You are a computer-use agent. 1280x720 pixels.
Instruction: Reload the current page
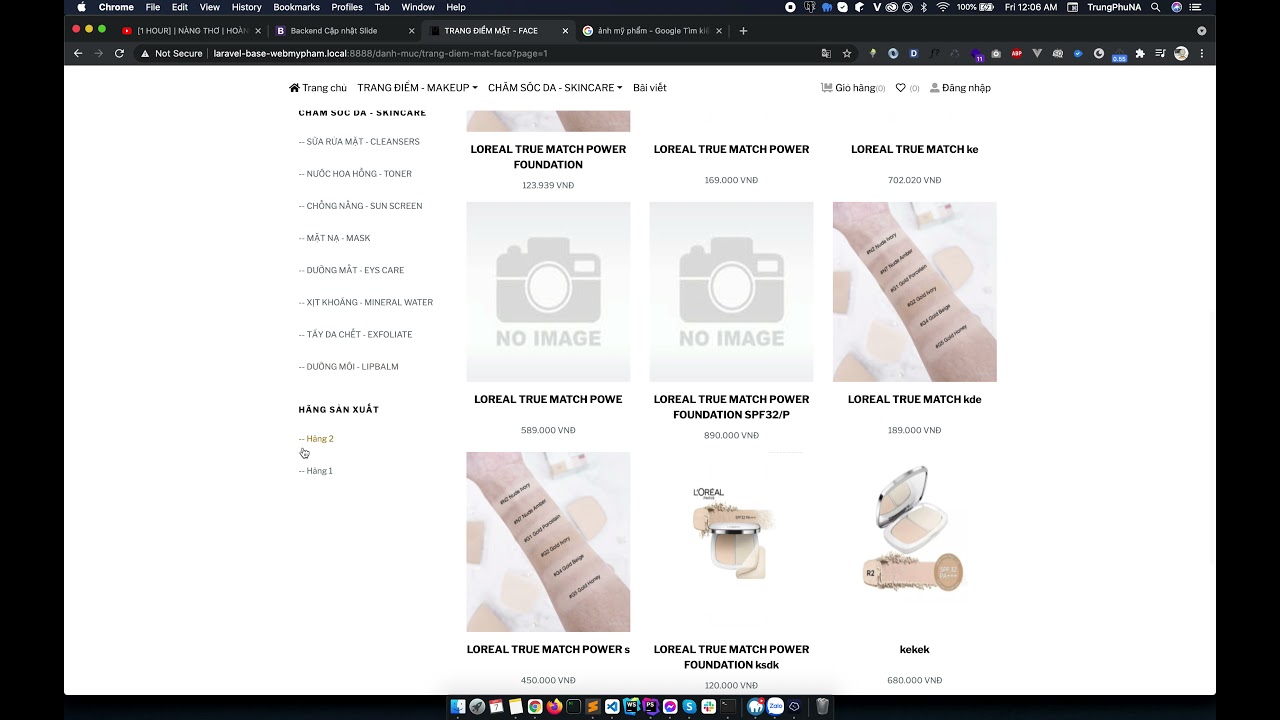[119, 53]
